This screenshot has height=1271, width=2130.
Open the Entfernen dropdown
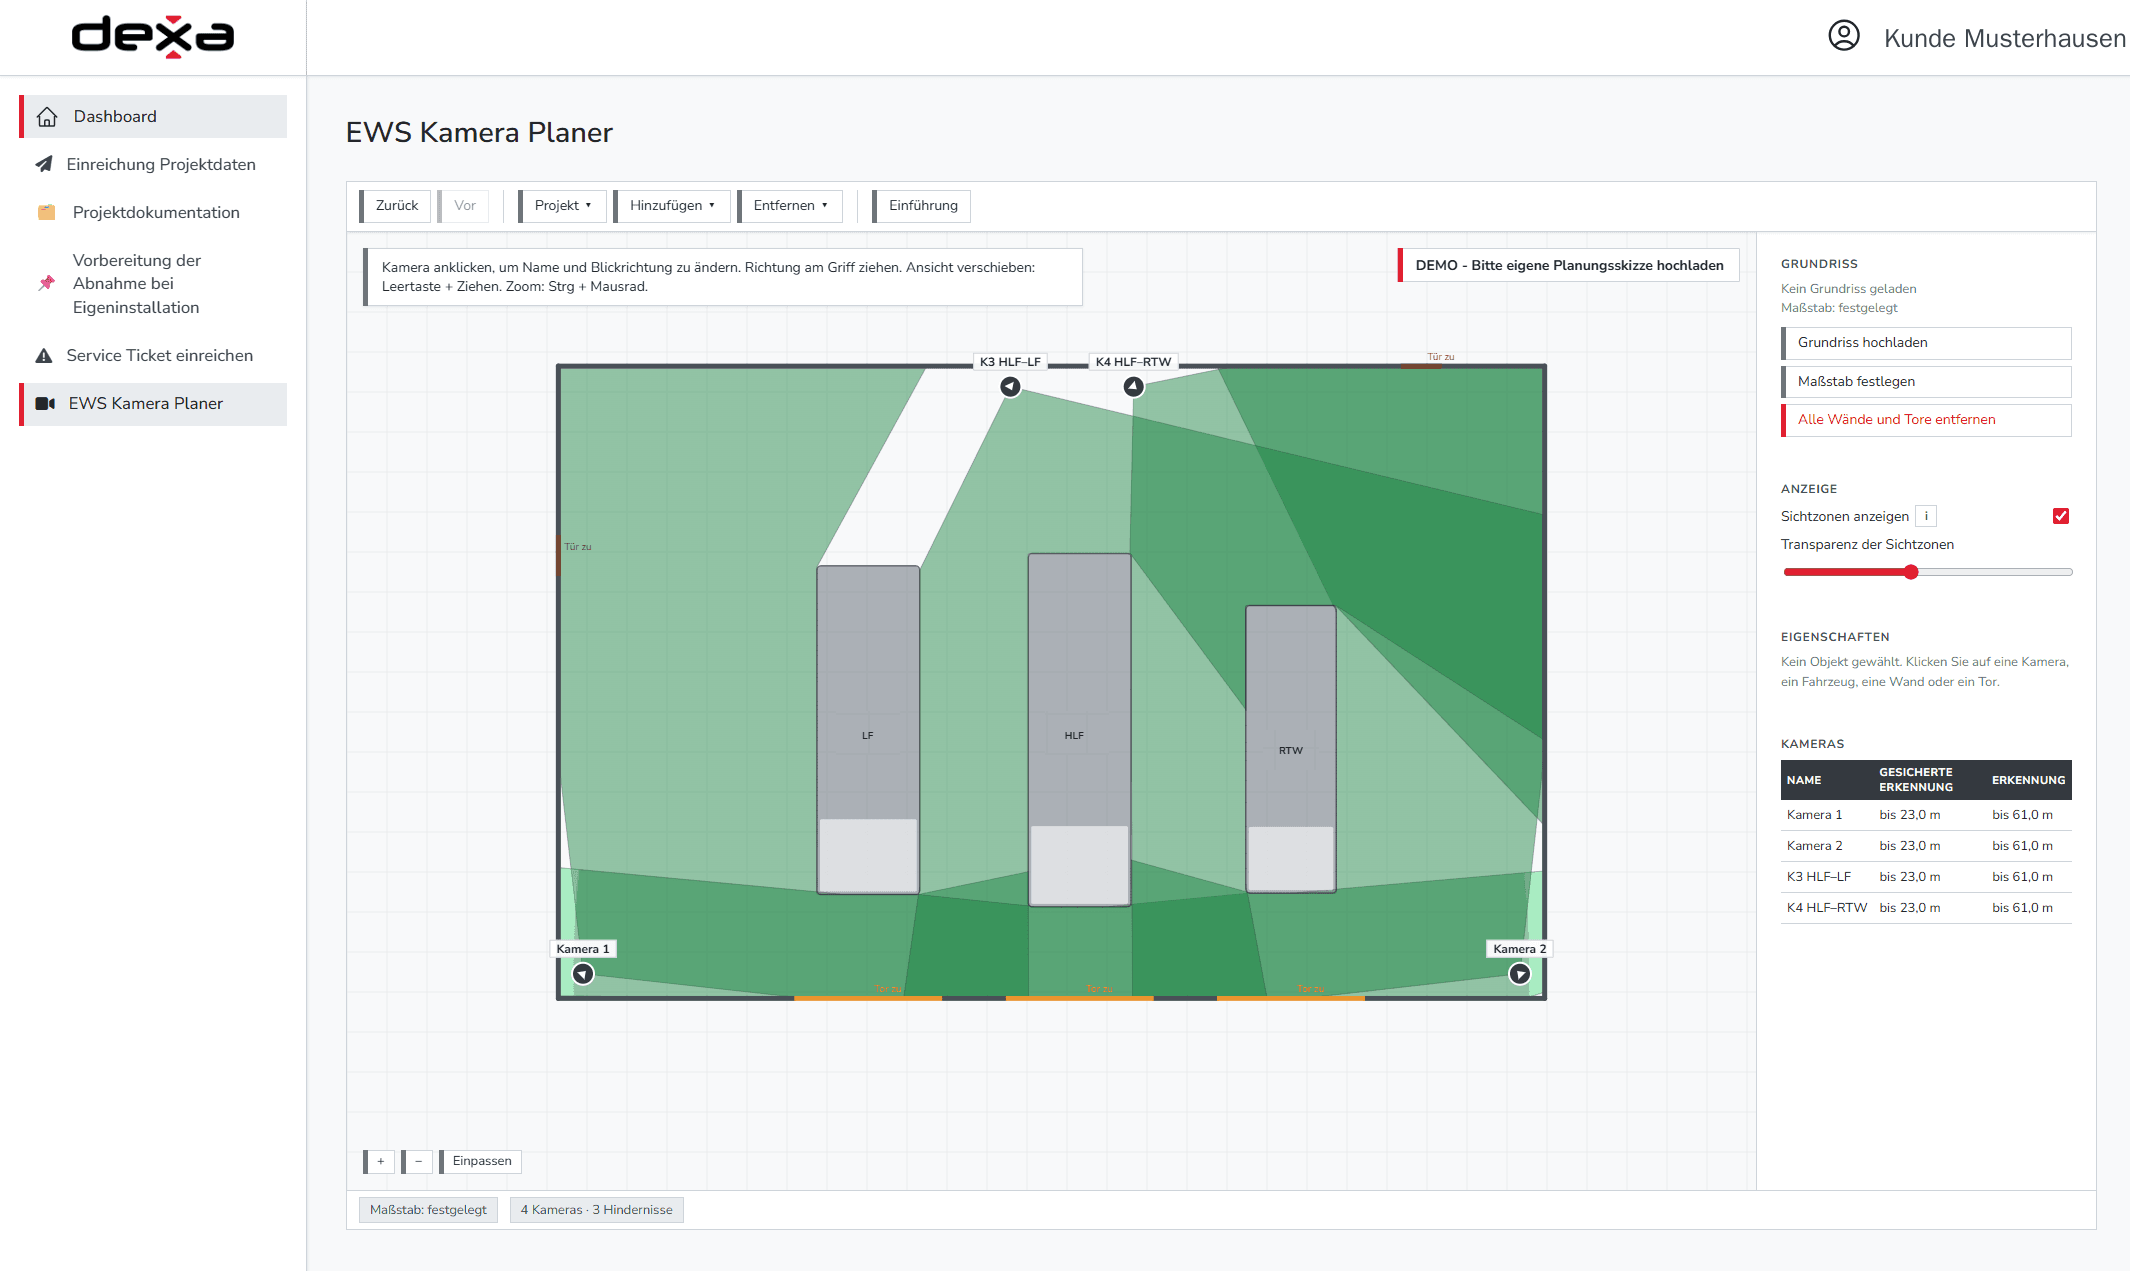790,205
